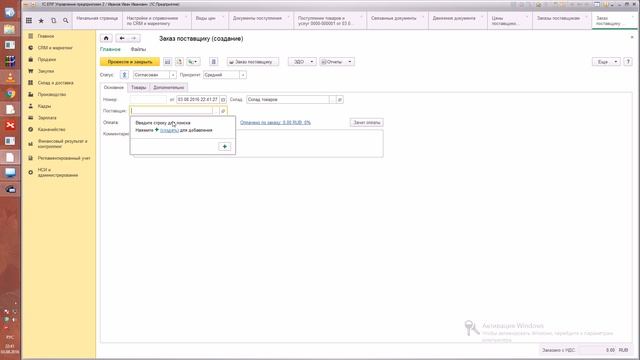Click the green plus button in popup

pyautogui.click(x=224, y=147)
